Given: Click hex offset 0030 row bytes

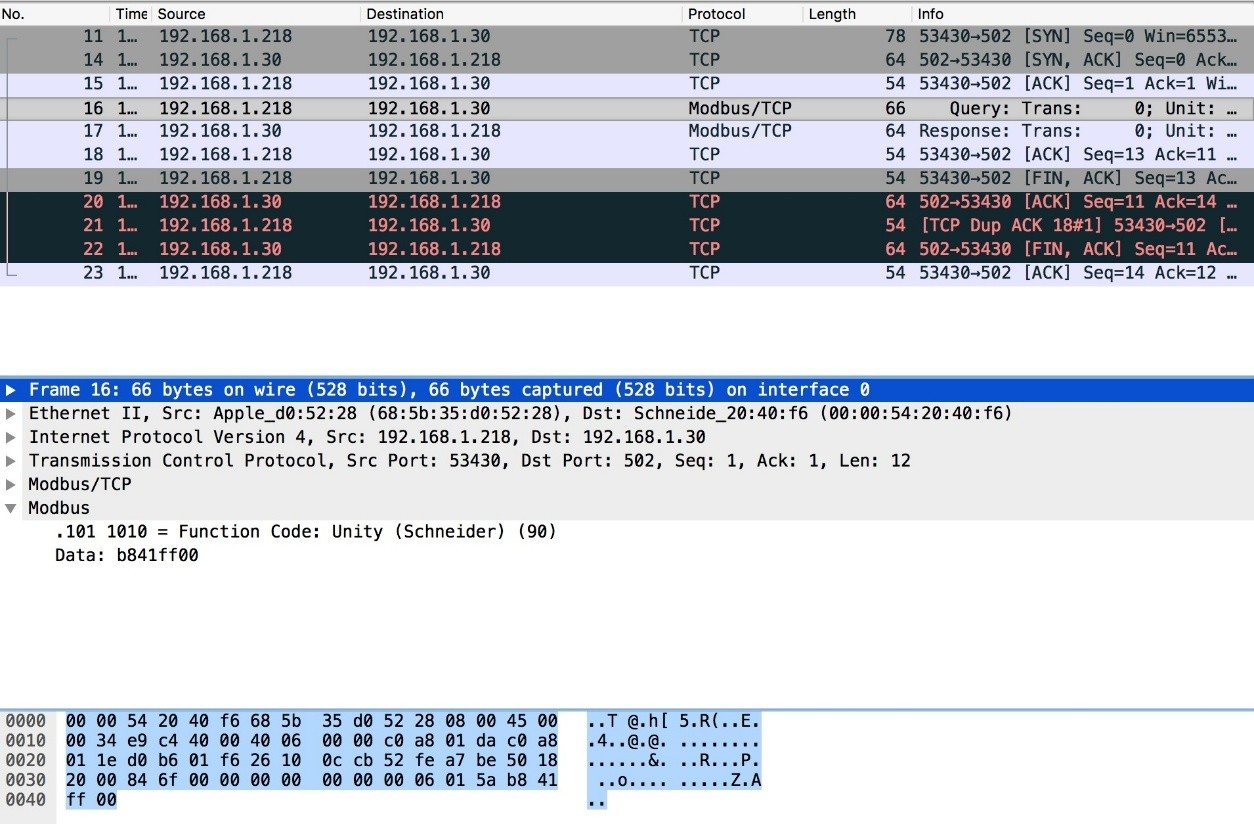Looking at the screenshot, I should click(x=312, y=781).
